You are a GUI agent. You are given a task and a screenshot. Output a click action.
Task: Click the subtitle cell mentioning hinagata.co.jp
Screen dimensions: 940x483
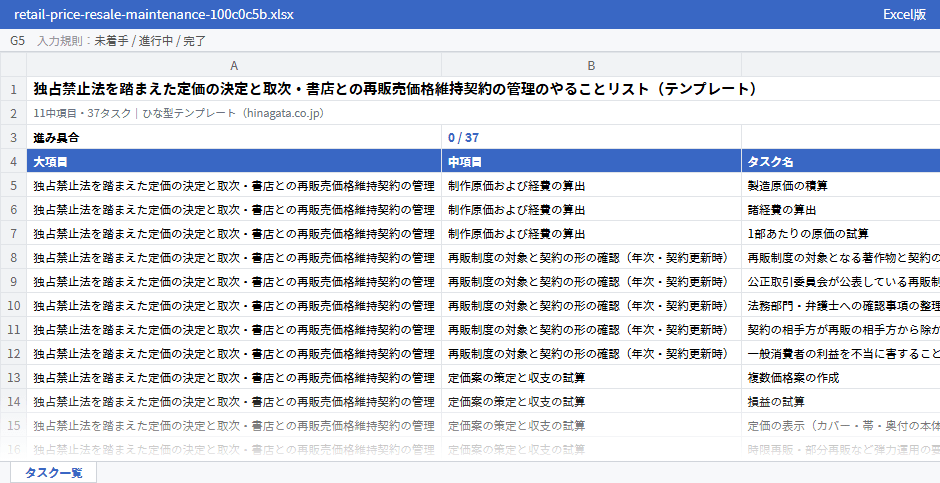483,113
